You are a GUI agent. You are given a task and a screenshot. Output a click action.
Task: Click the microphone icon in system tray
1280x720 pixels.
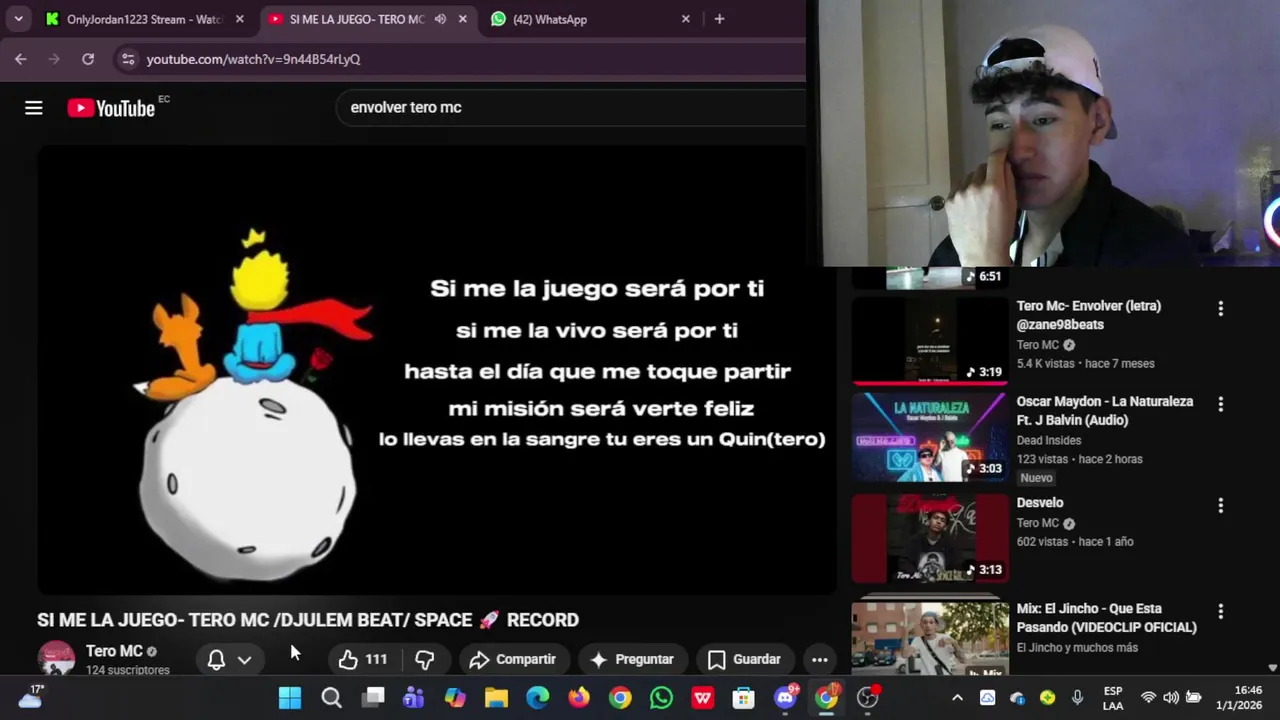tap(1077, 698)
